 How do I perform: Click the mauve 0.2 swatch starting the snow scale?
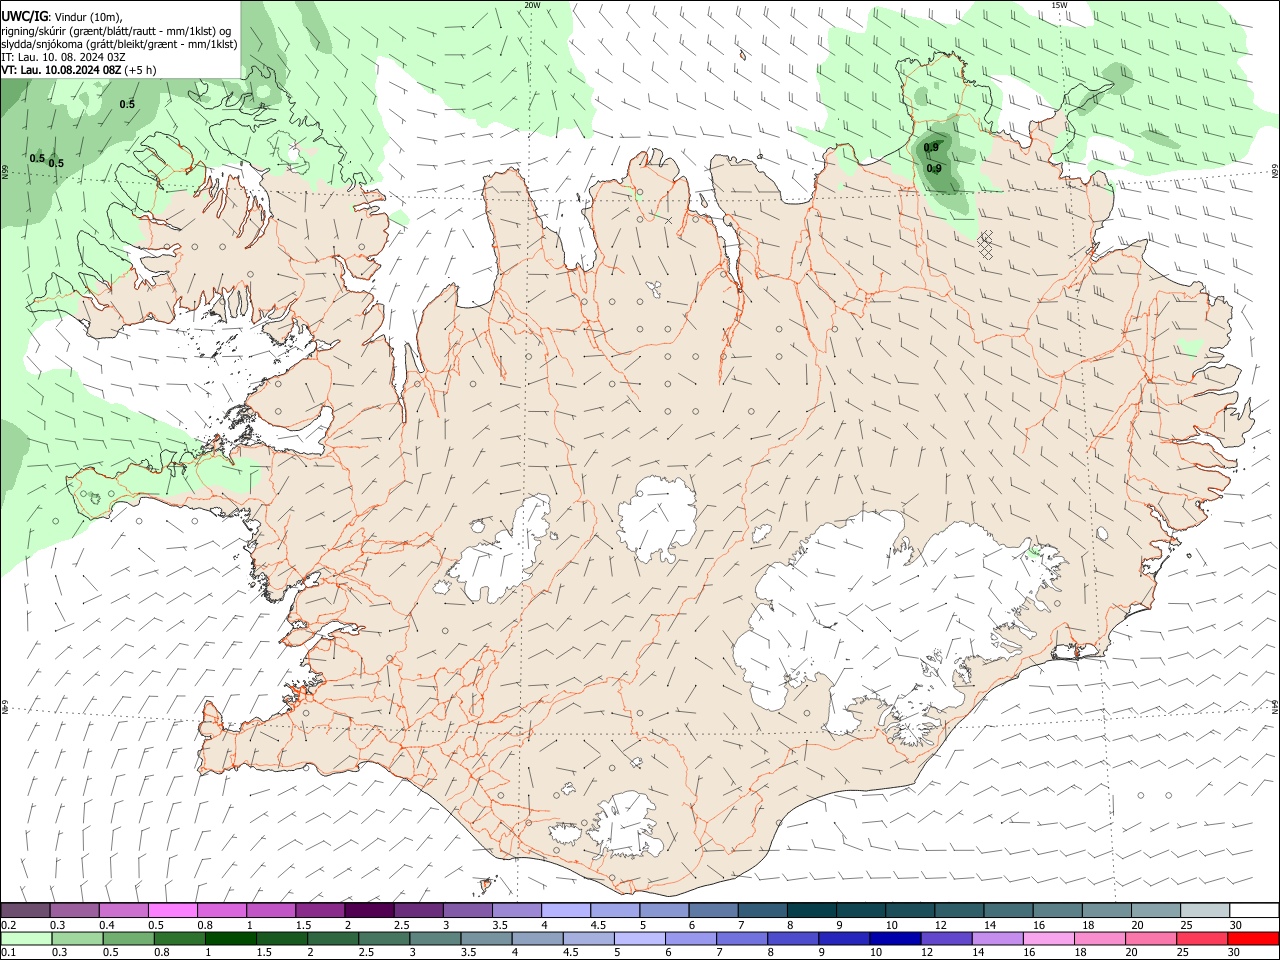point(25,910)
